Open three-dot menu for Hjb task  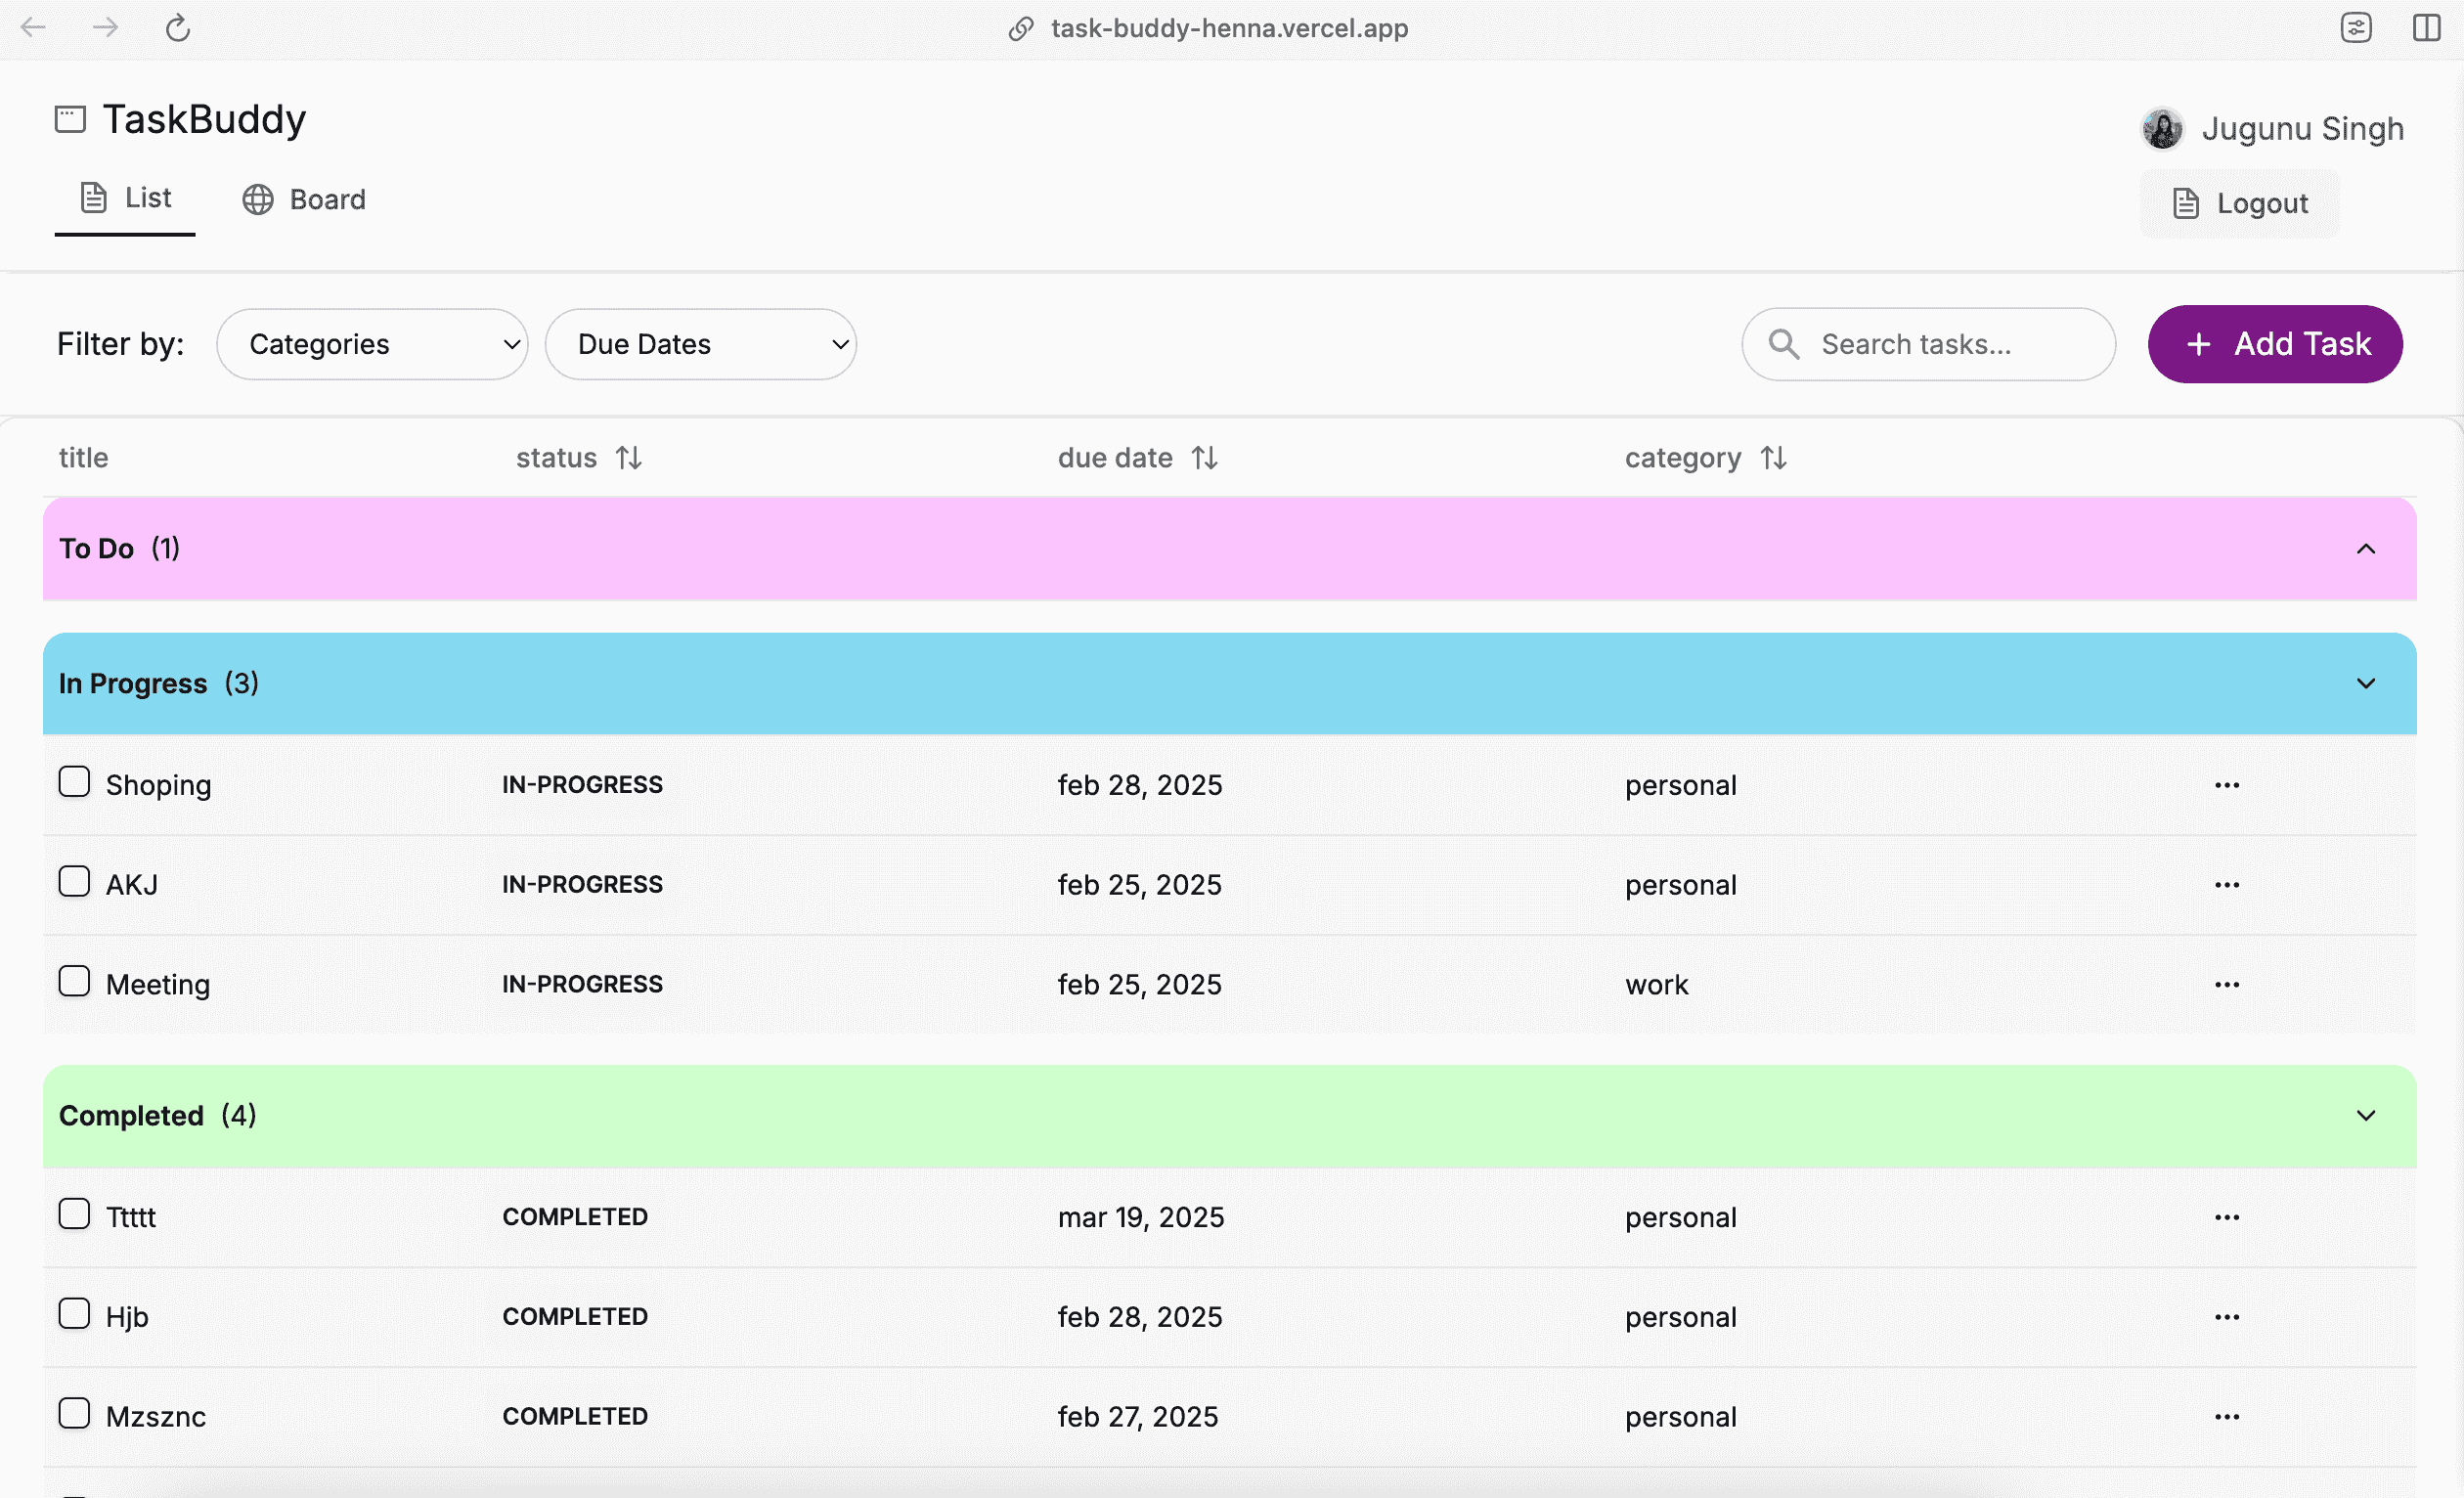[2226, 1317]
